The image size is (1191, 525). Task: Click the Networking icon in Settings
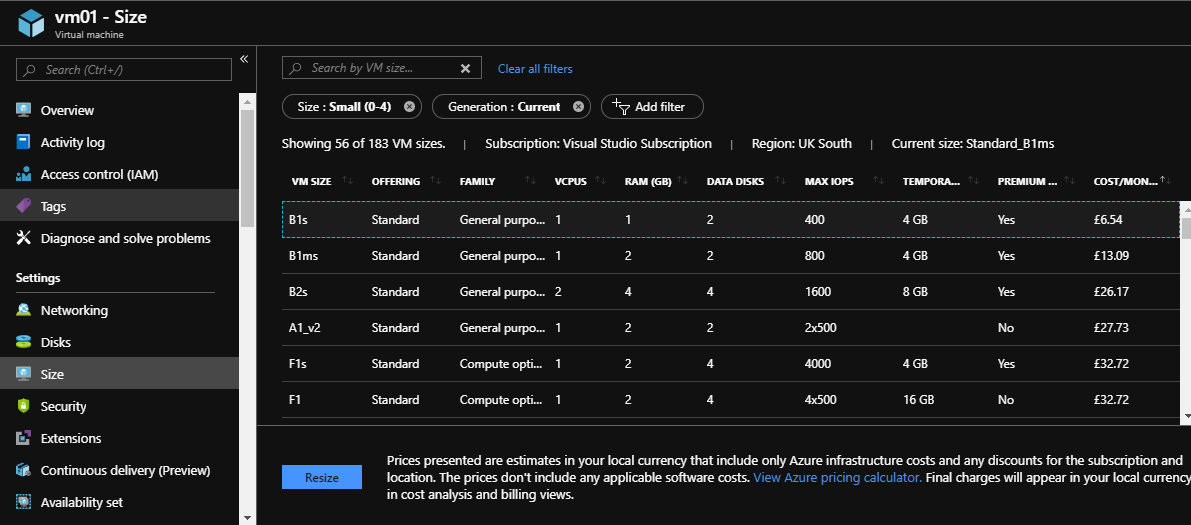(23, 310)
